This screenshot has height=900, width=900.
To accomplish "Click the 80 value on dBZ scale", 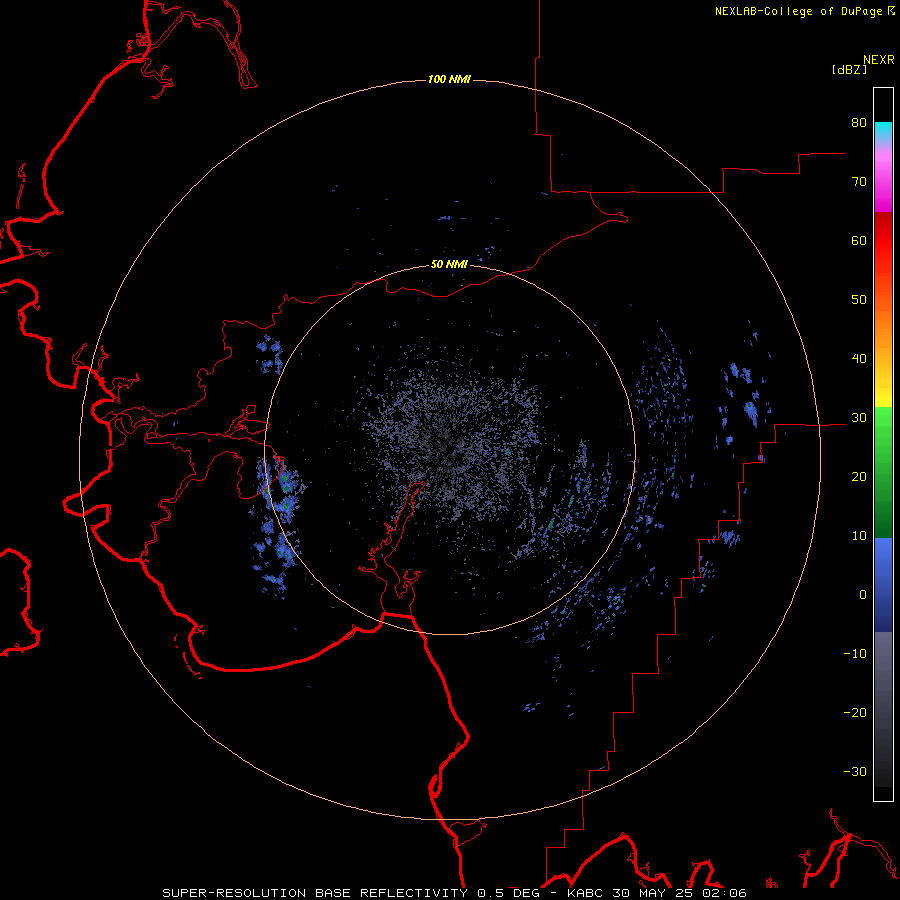I will [x=859, y=123].
